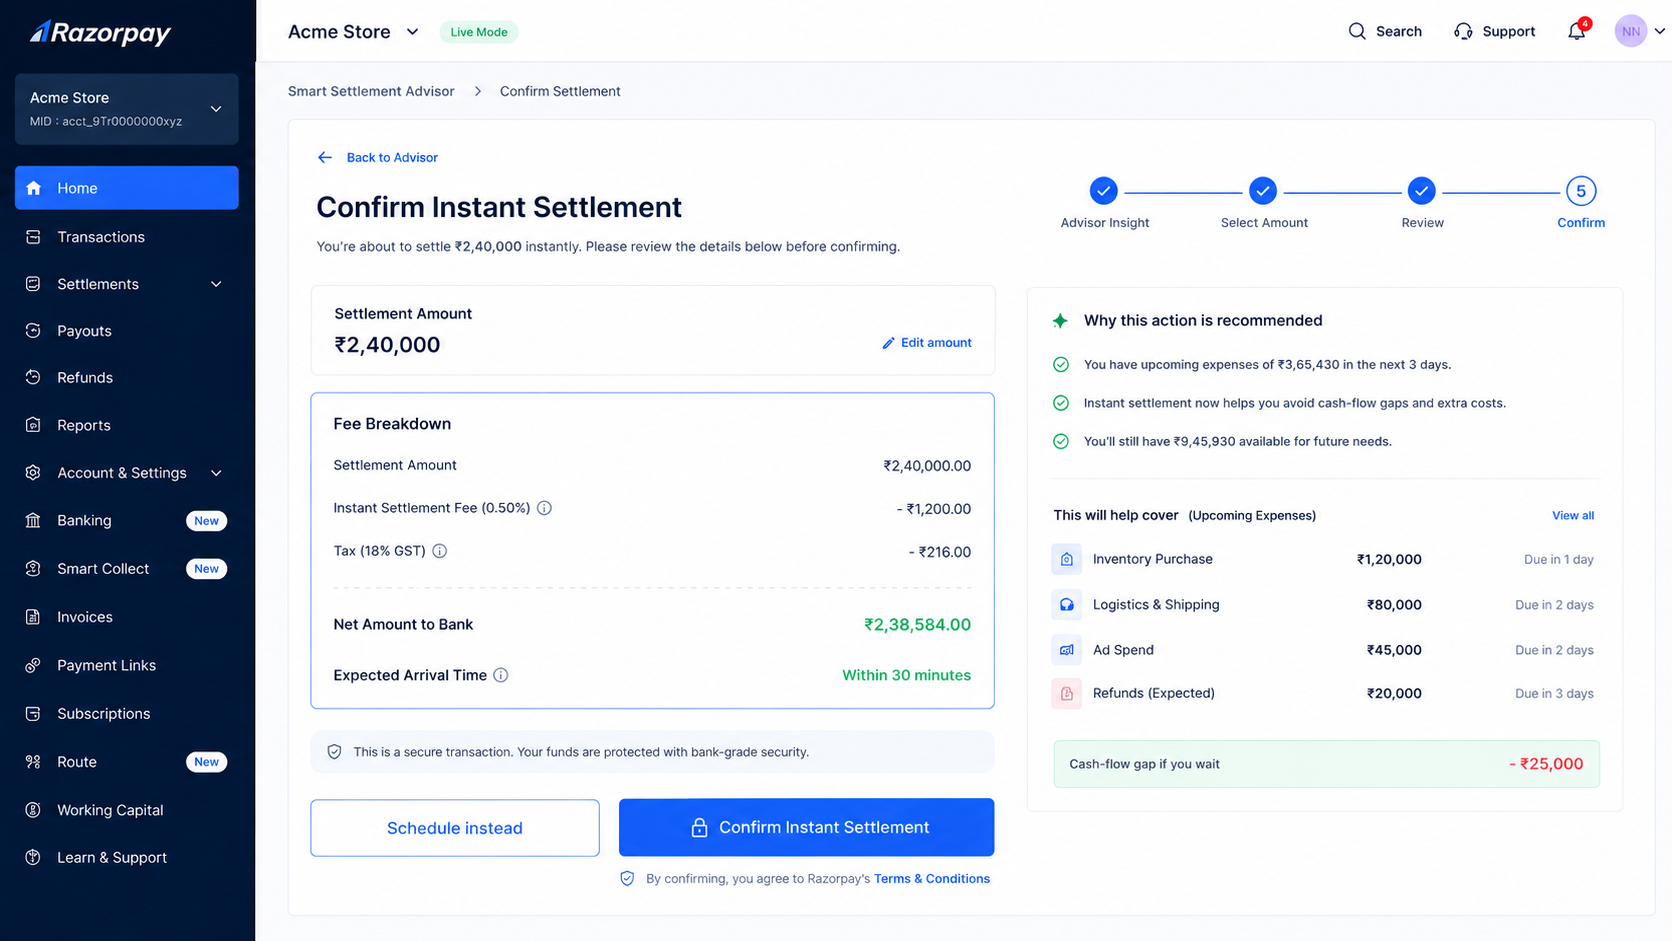Click the Refunds sidebar icon

(x=33, y=378)
